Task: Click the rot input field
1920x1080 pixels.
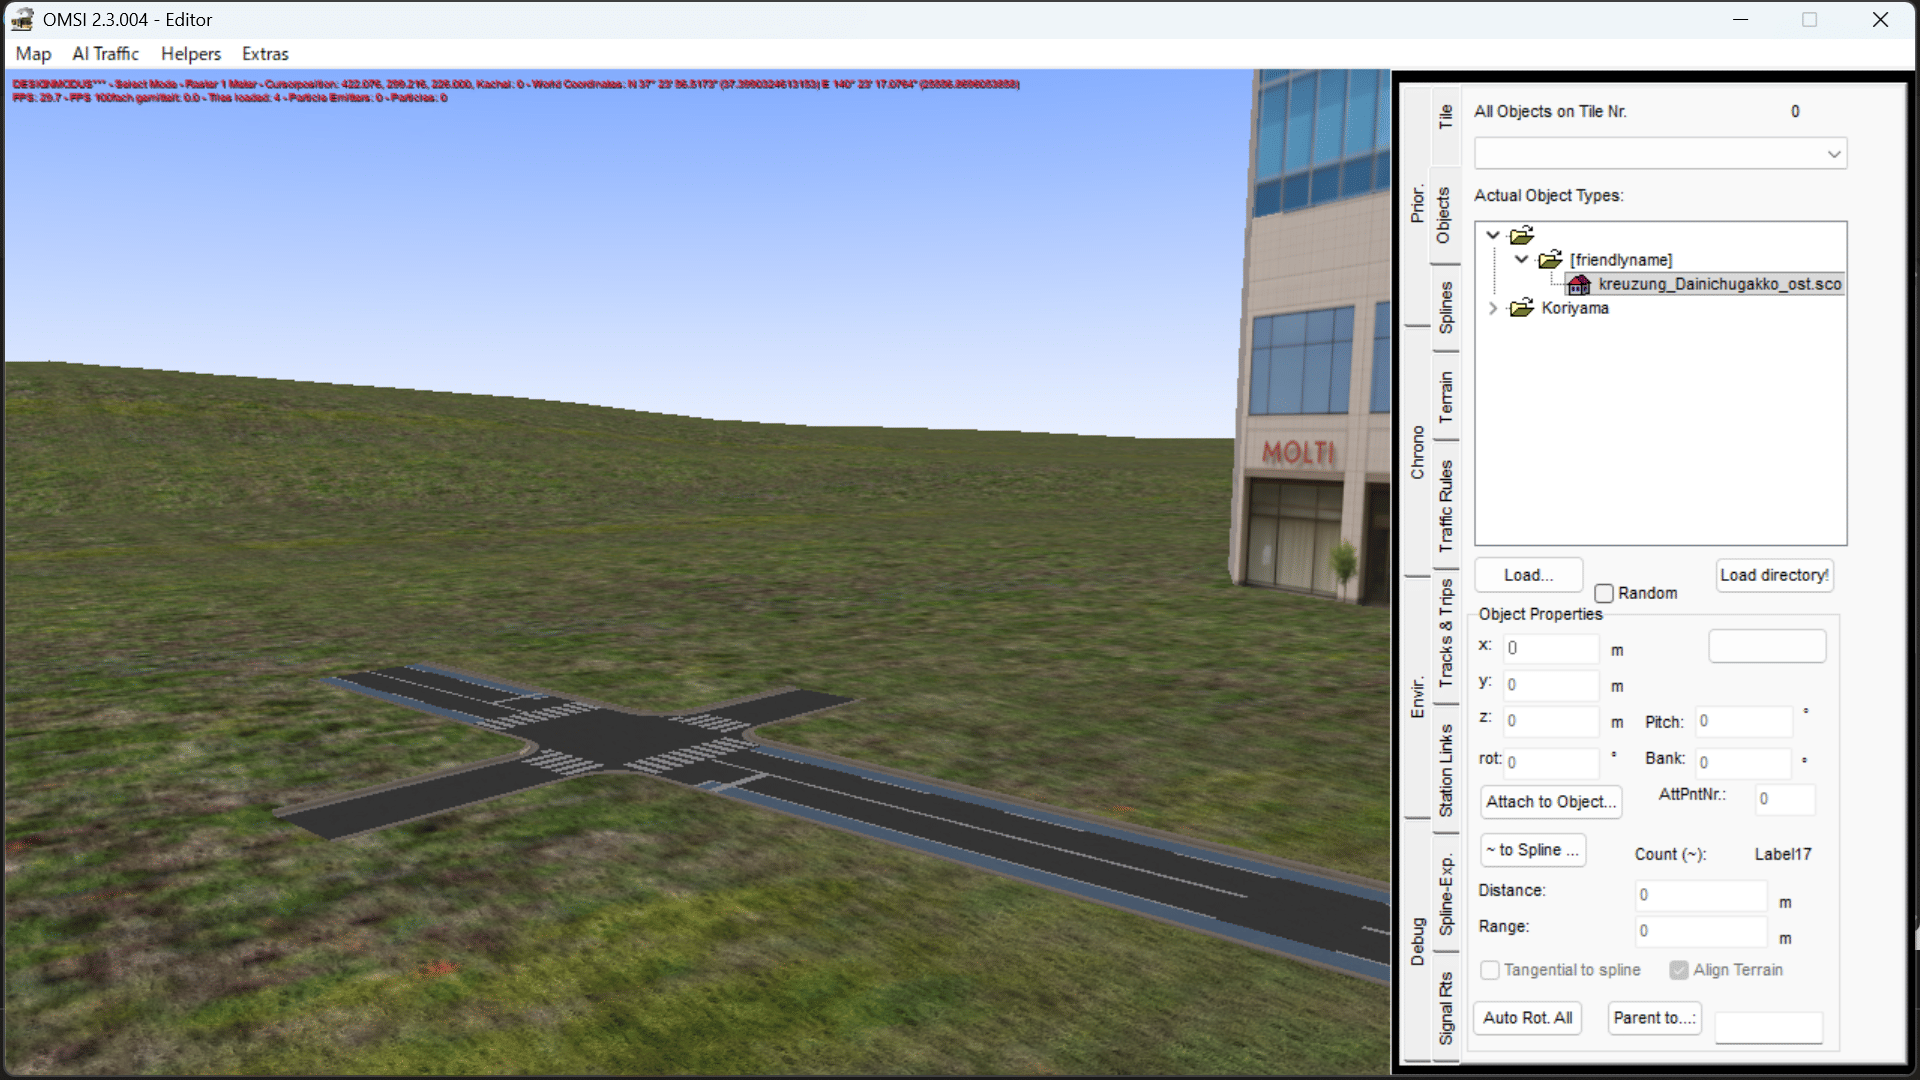Action: (1551, 762)
